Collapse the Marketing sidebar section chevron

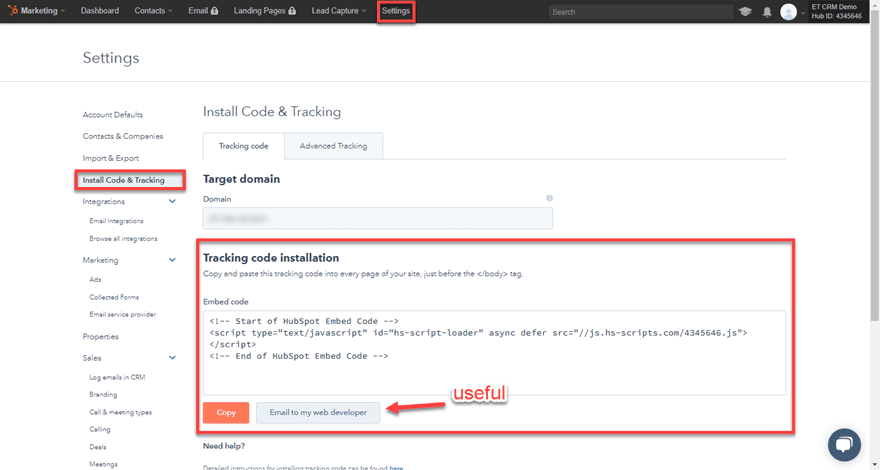[172, 260]
